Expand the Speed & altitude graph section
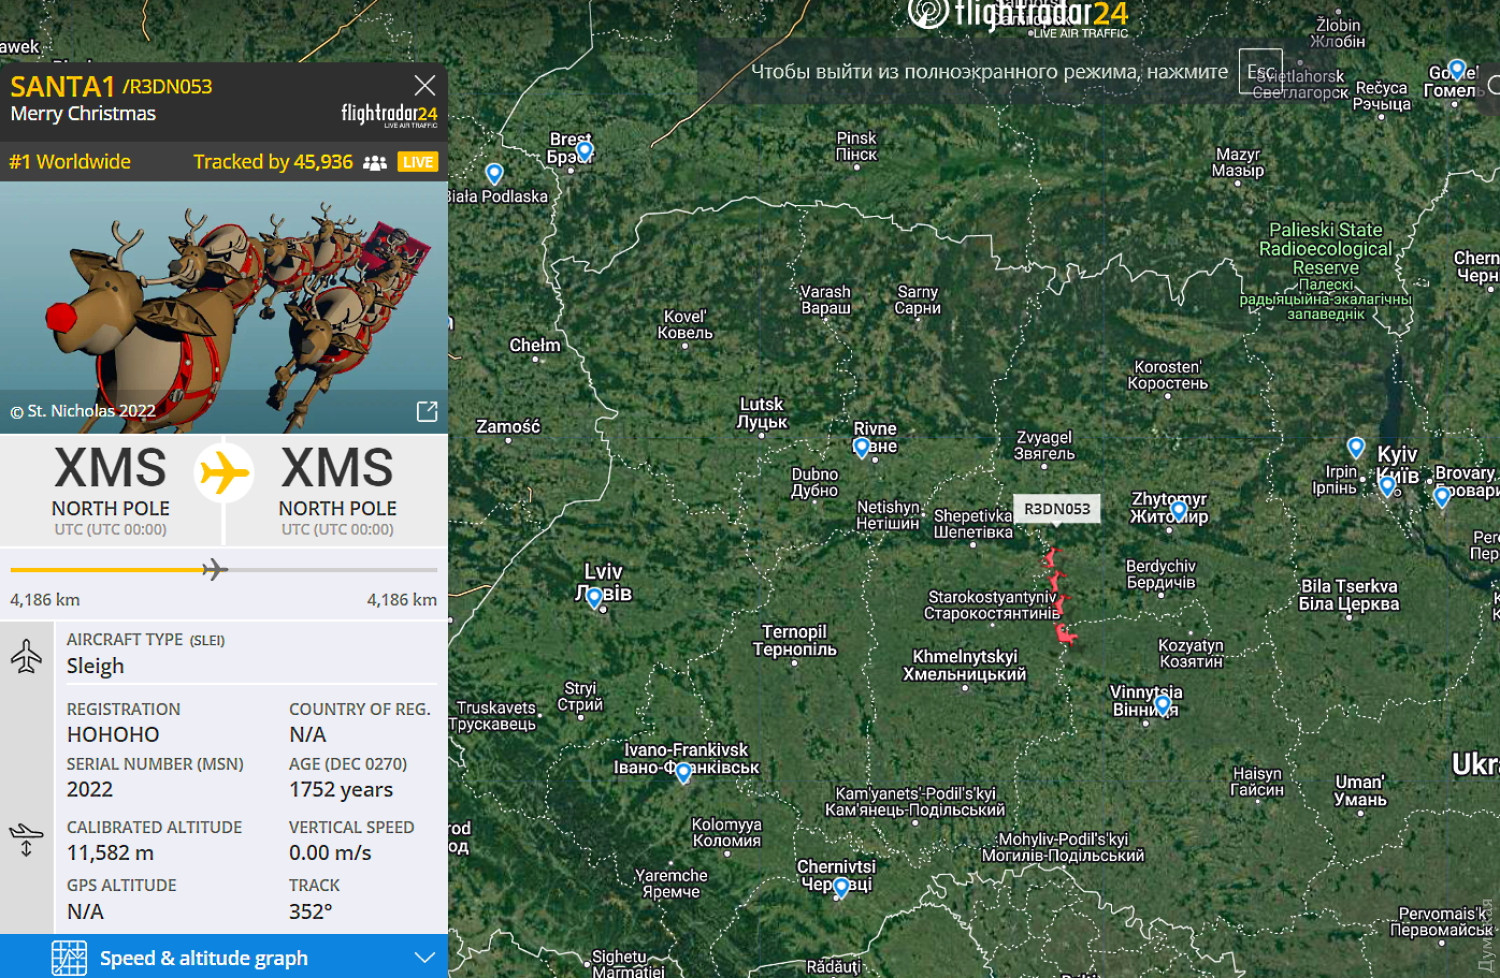This screenshot has width=1500, height=978. [424, 958]
